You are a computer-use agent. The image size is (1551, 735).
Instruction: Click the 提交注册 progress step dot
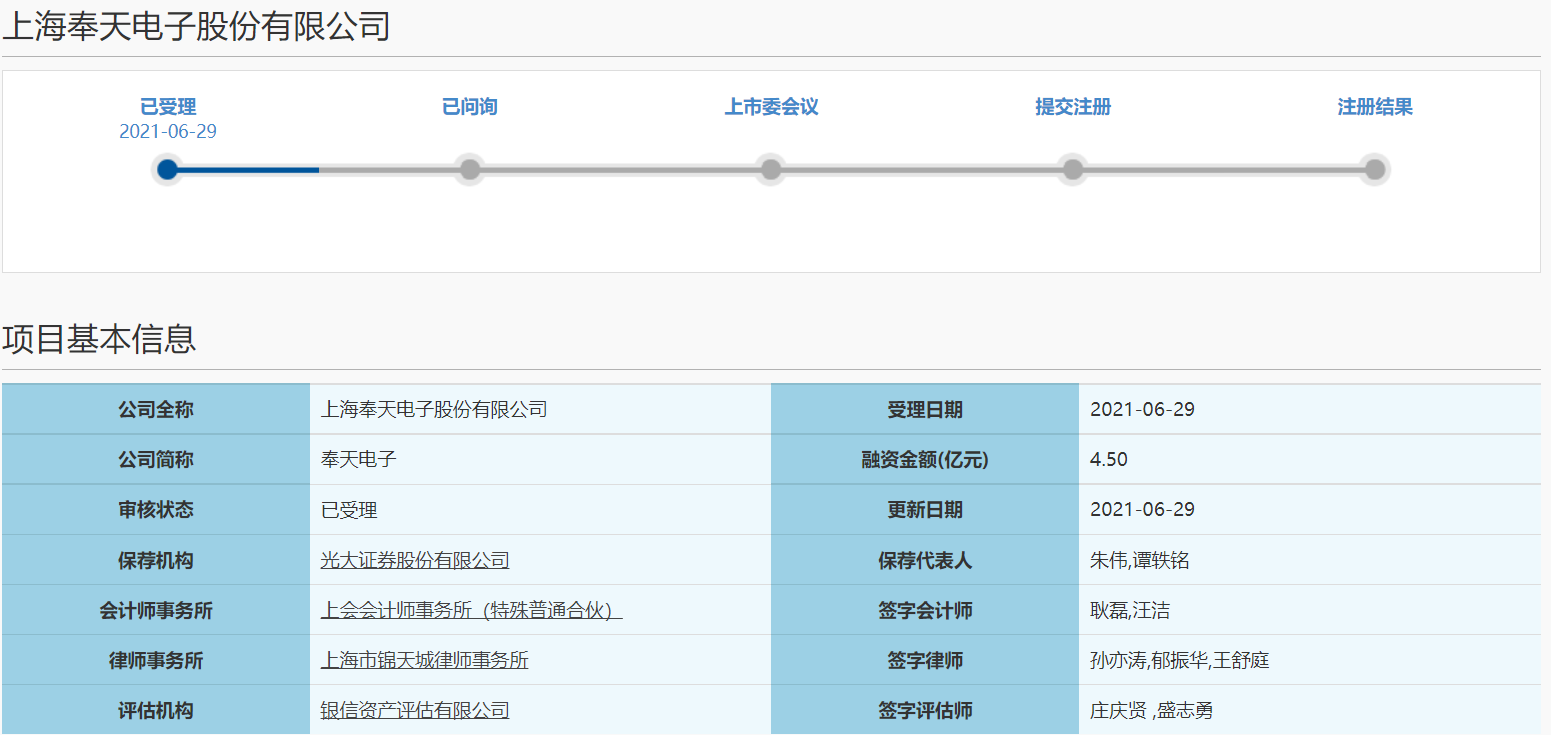tap(1073, 170)
